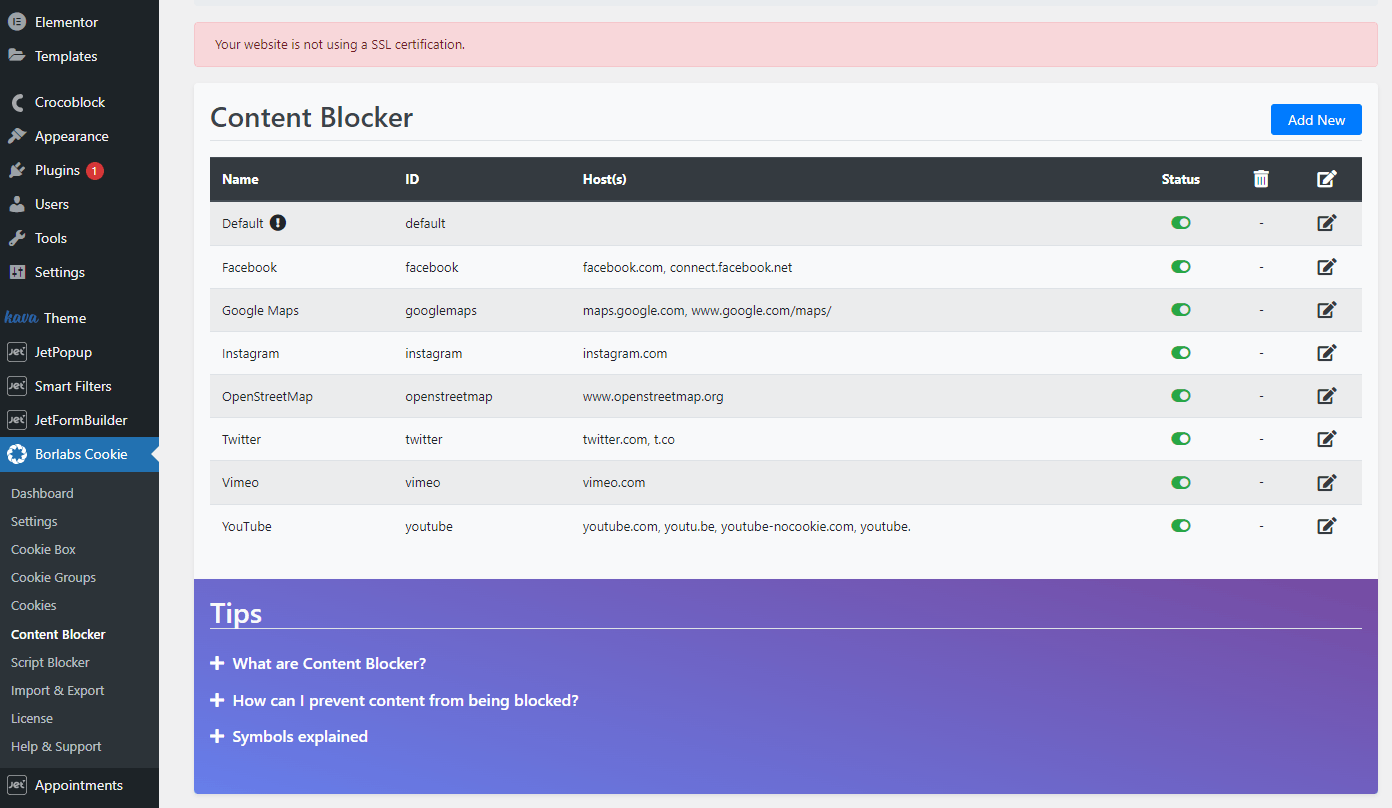1392x808 pixels.
Task: Toggle the Google Maps status switch
Action: pyautogui.click(x=1181, y=310)
